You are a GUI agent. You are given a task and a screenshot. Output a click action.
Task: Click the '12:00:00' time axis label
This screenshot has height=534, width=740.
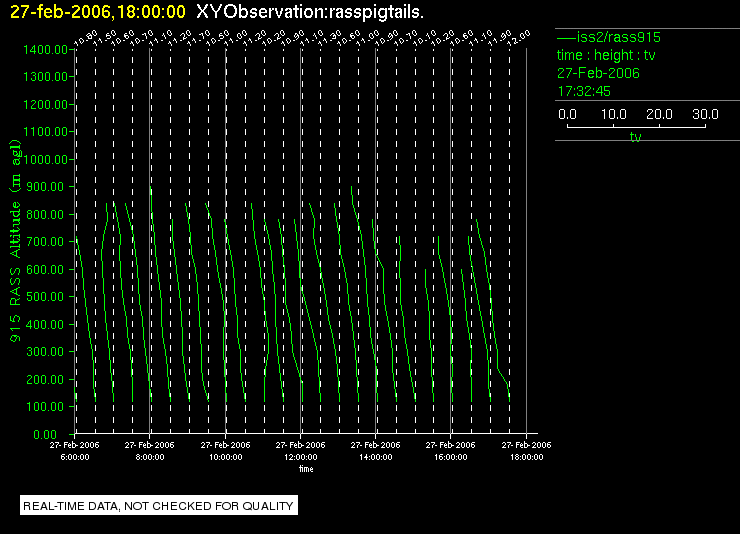click(301, 457)
